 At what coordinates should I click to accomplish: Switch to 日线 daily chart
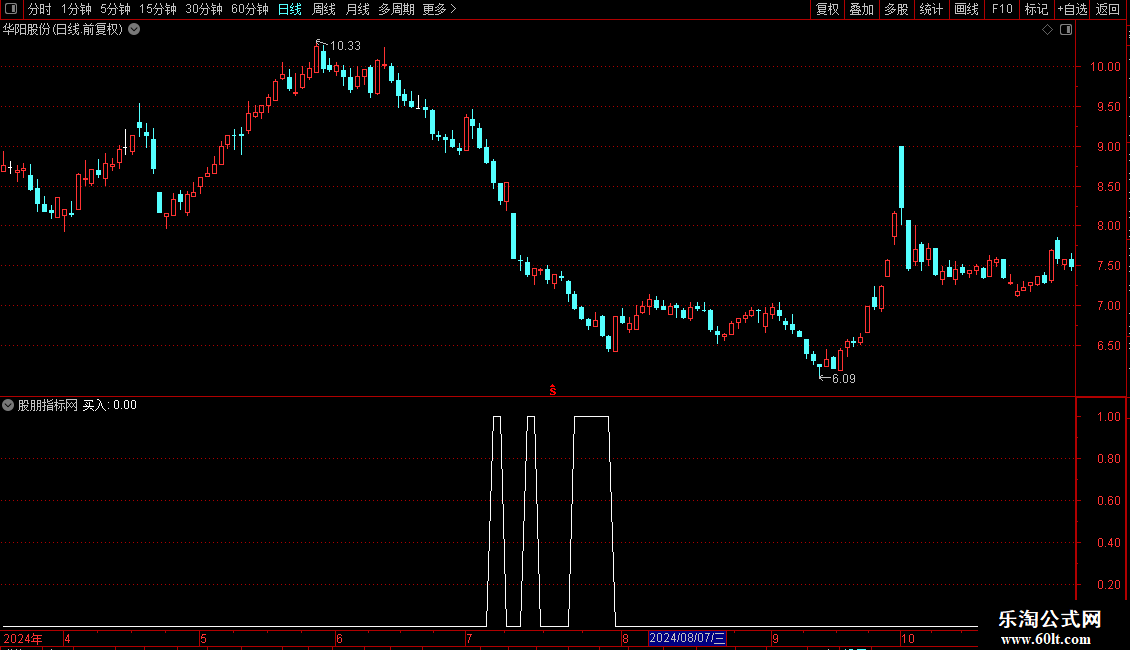pyautogui.click(x=290, y=9)
